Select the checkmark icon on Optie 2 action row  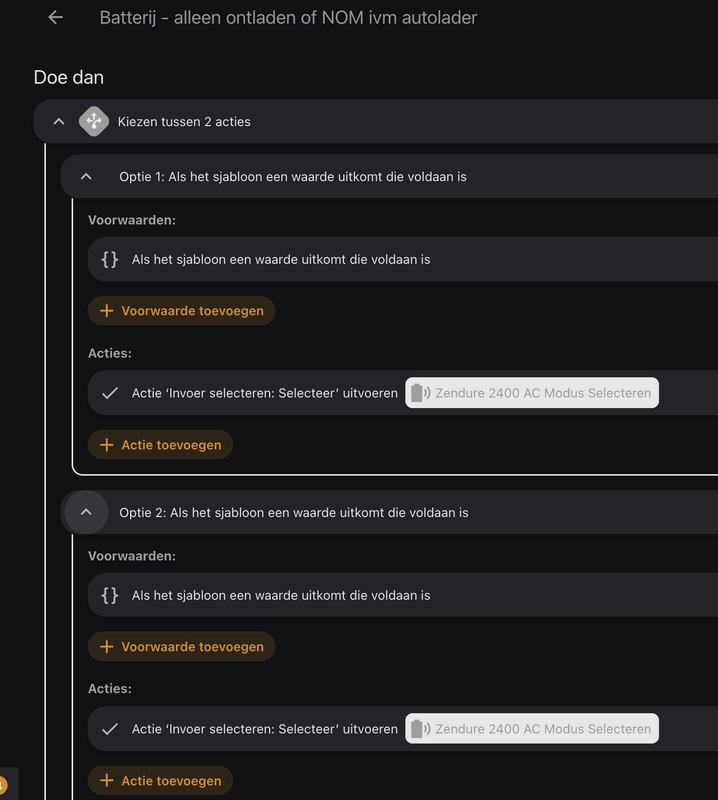[109, 729]
